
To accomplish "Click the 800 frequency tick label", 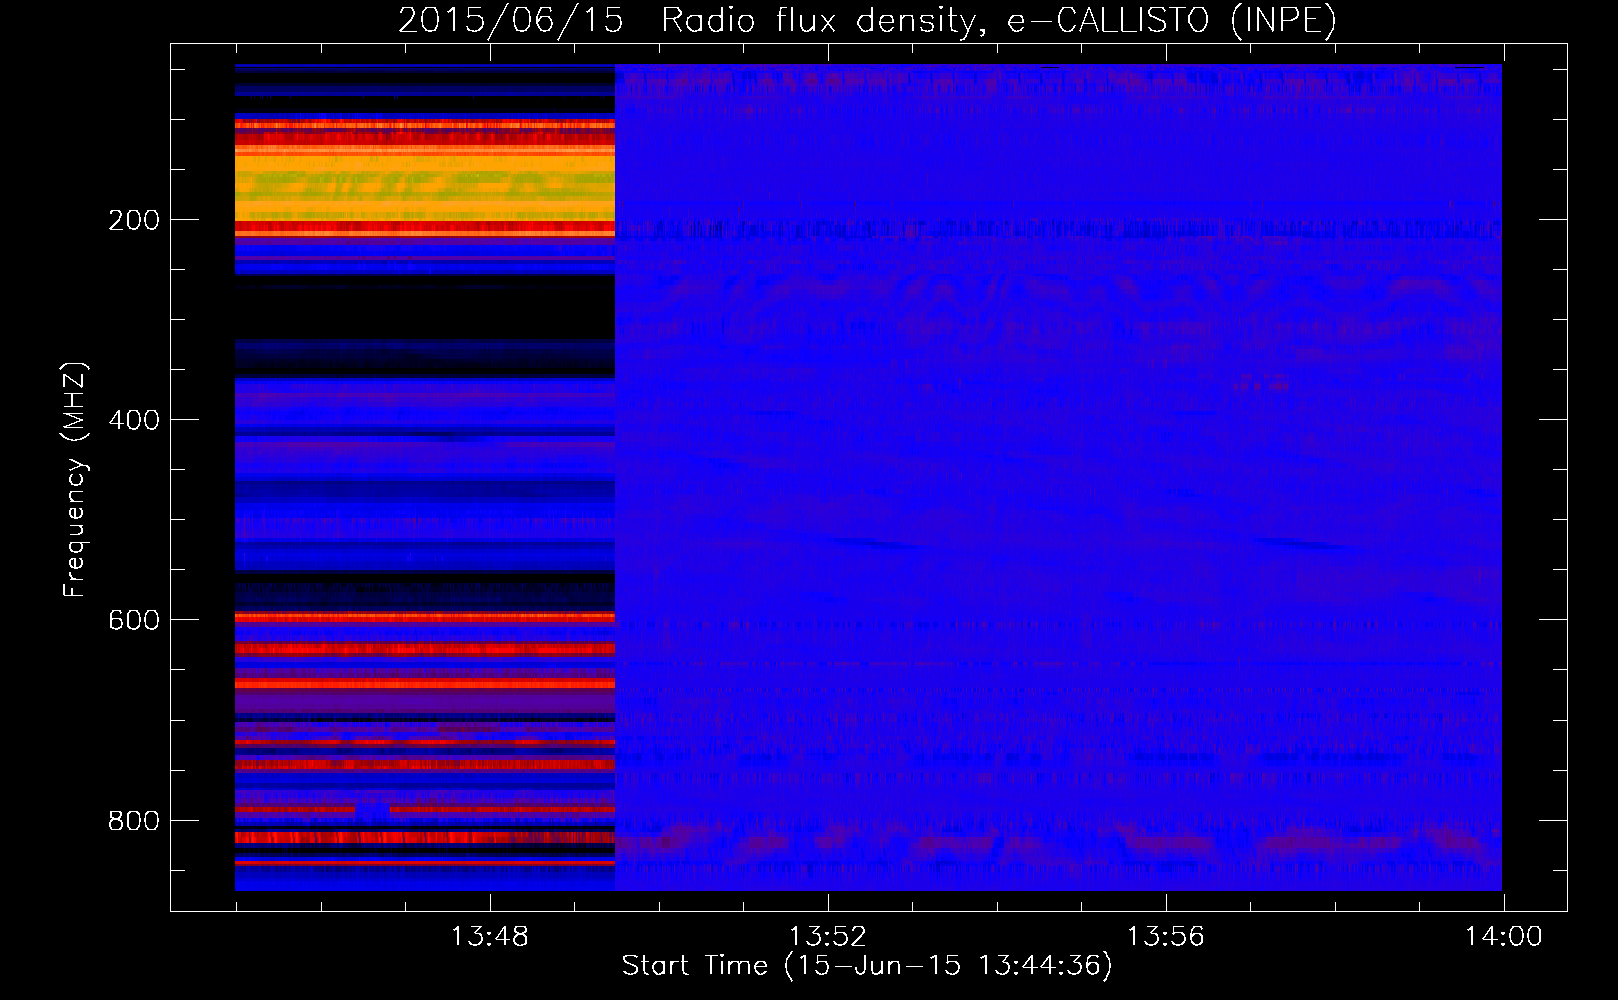I will (x=134, y=820).
